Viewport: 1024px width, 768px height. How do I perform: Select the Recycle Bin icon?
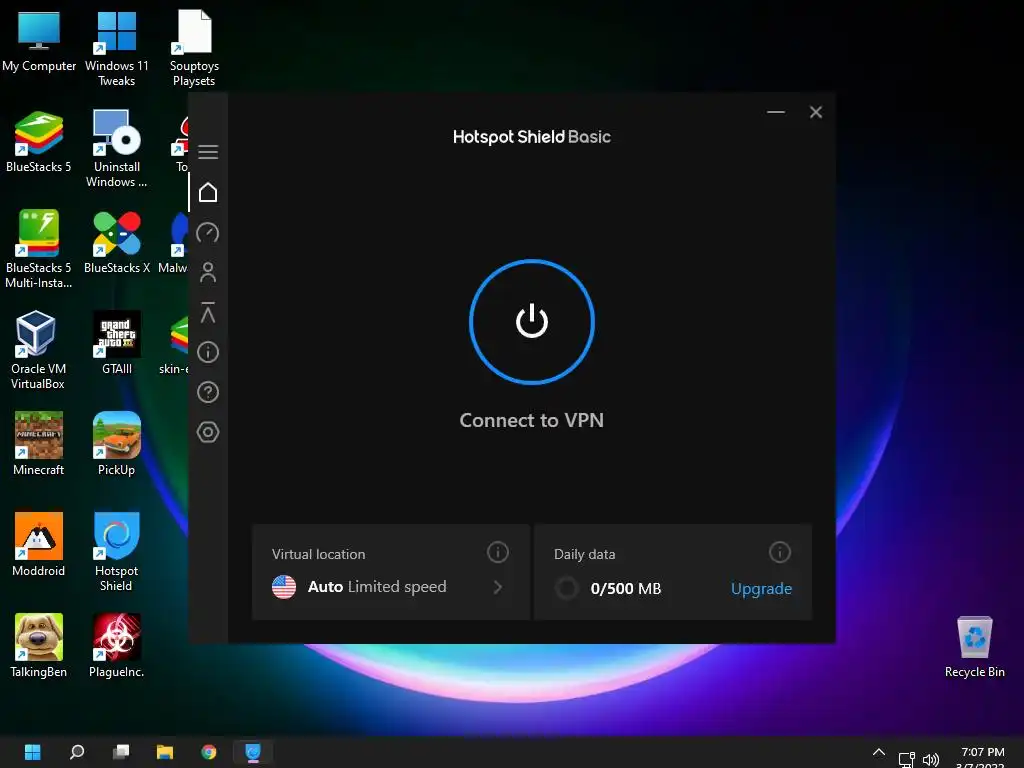pyautogui.click(x=974, y=647)
